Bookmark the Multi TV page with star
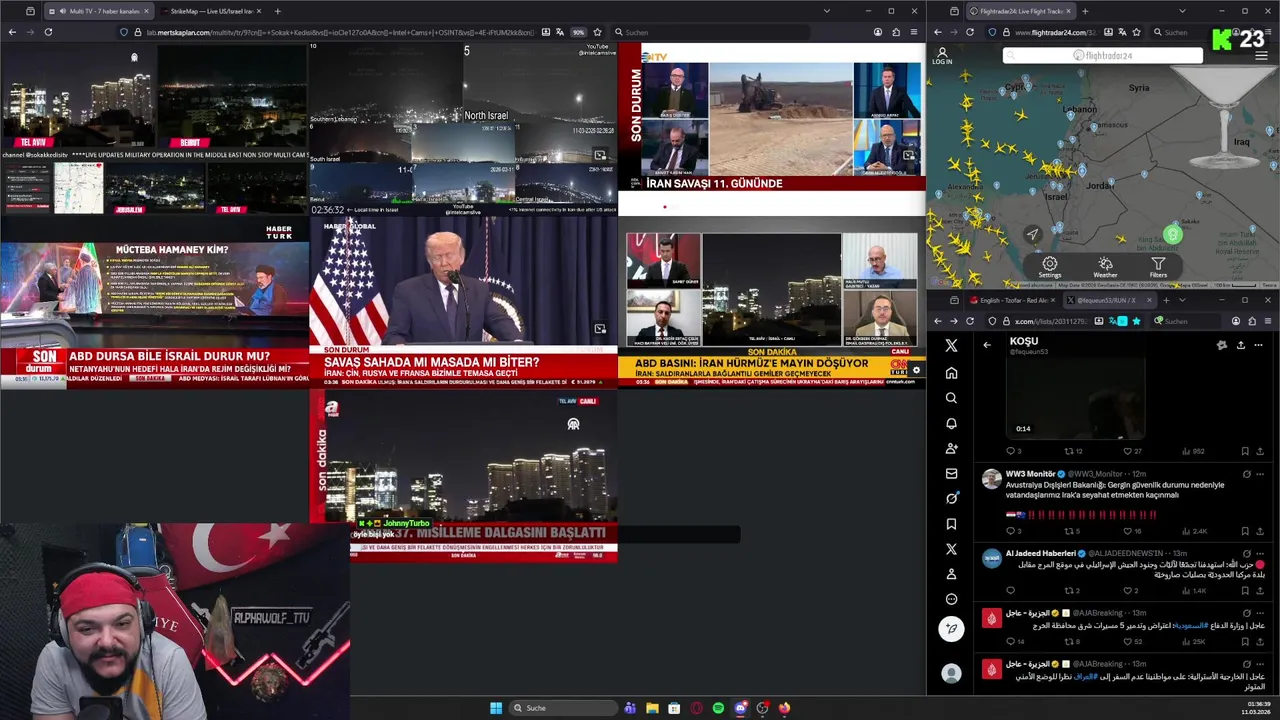The height and width of the screenshot is (720, 1280). 597,32
